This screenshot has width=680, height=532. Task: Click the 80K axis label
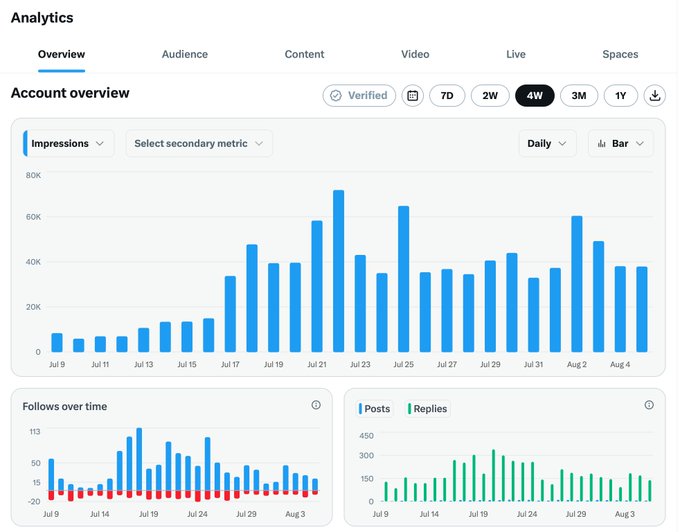(x=33, y=175)
